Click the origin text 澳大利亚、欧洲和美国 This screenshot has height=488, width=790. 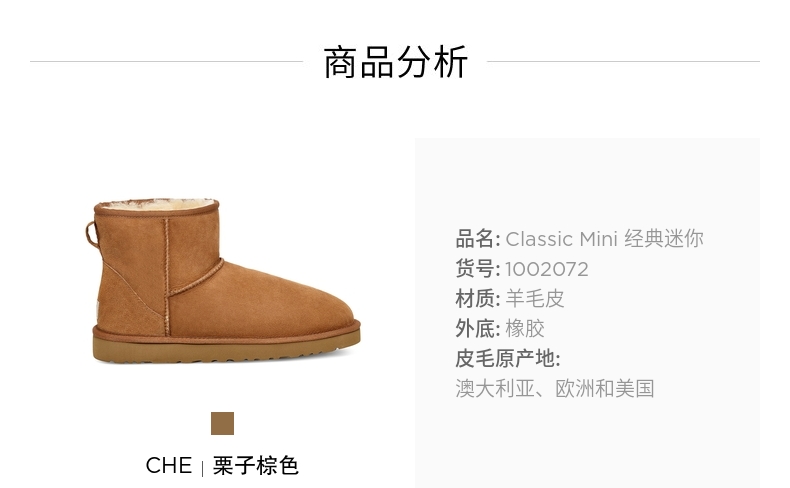pos(555,388)
